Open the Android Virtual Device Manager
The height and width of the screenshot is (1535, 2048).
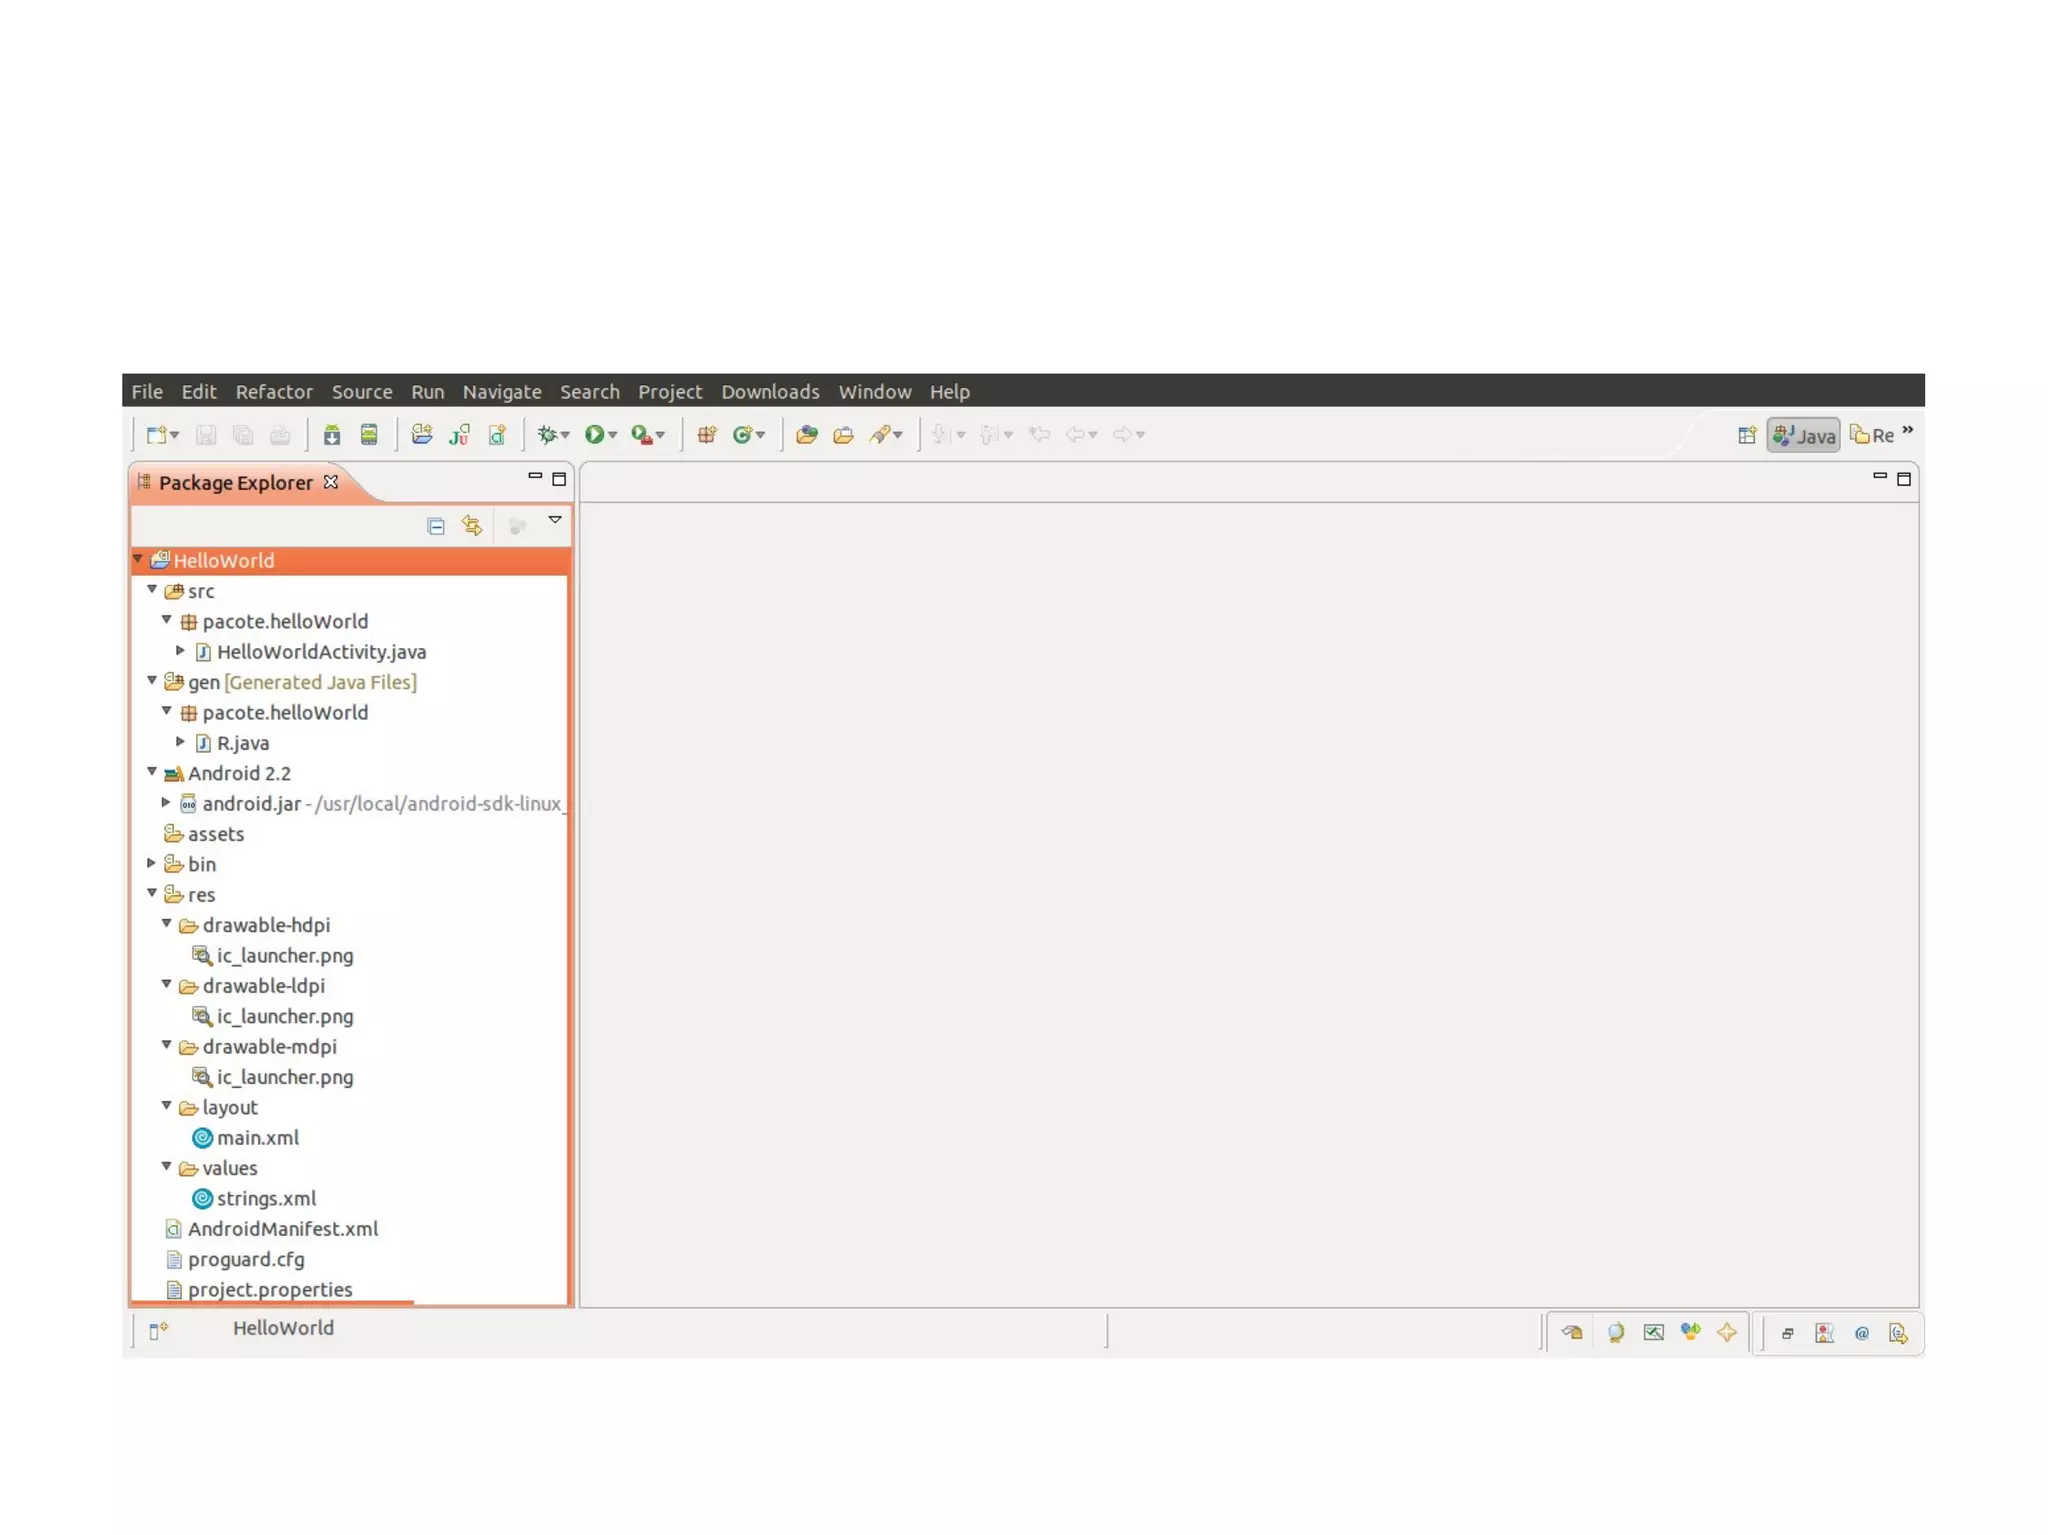pyautogui.click(x=369, y=434)
